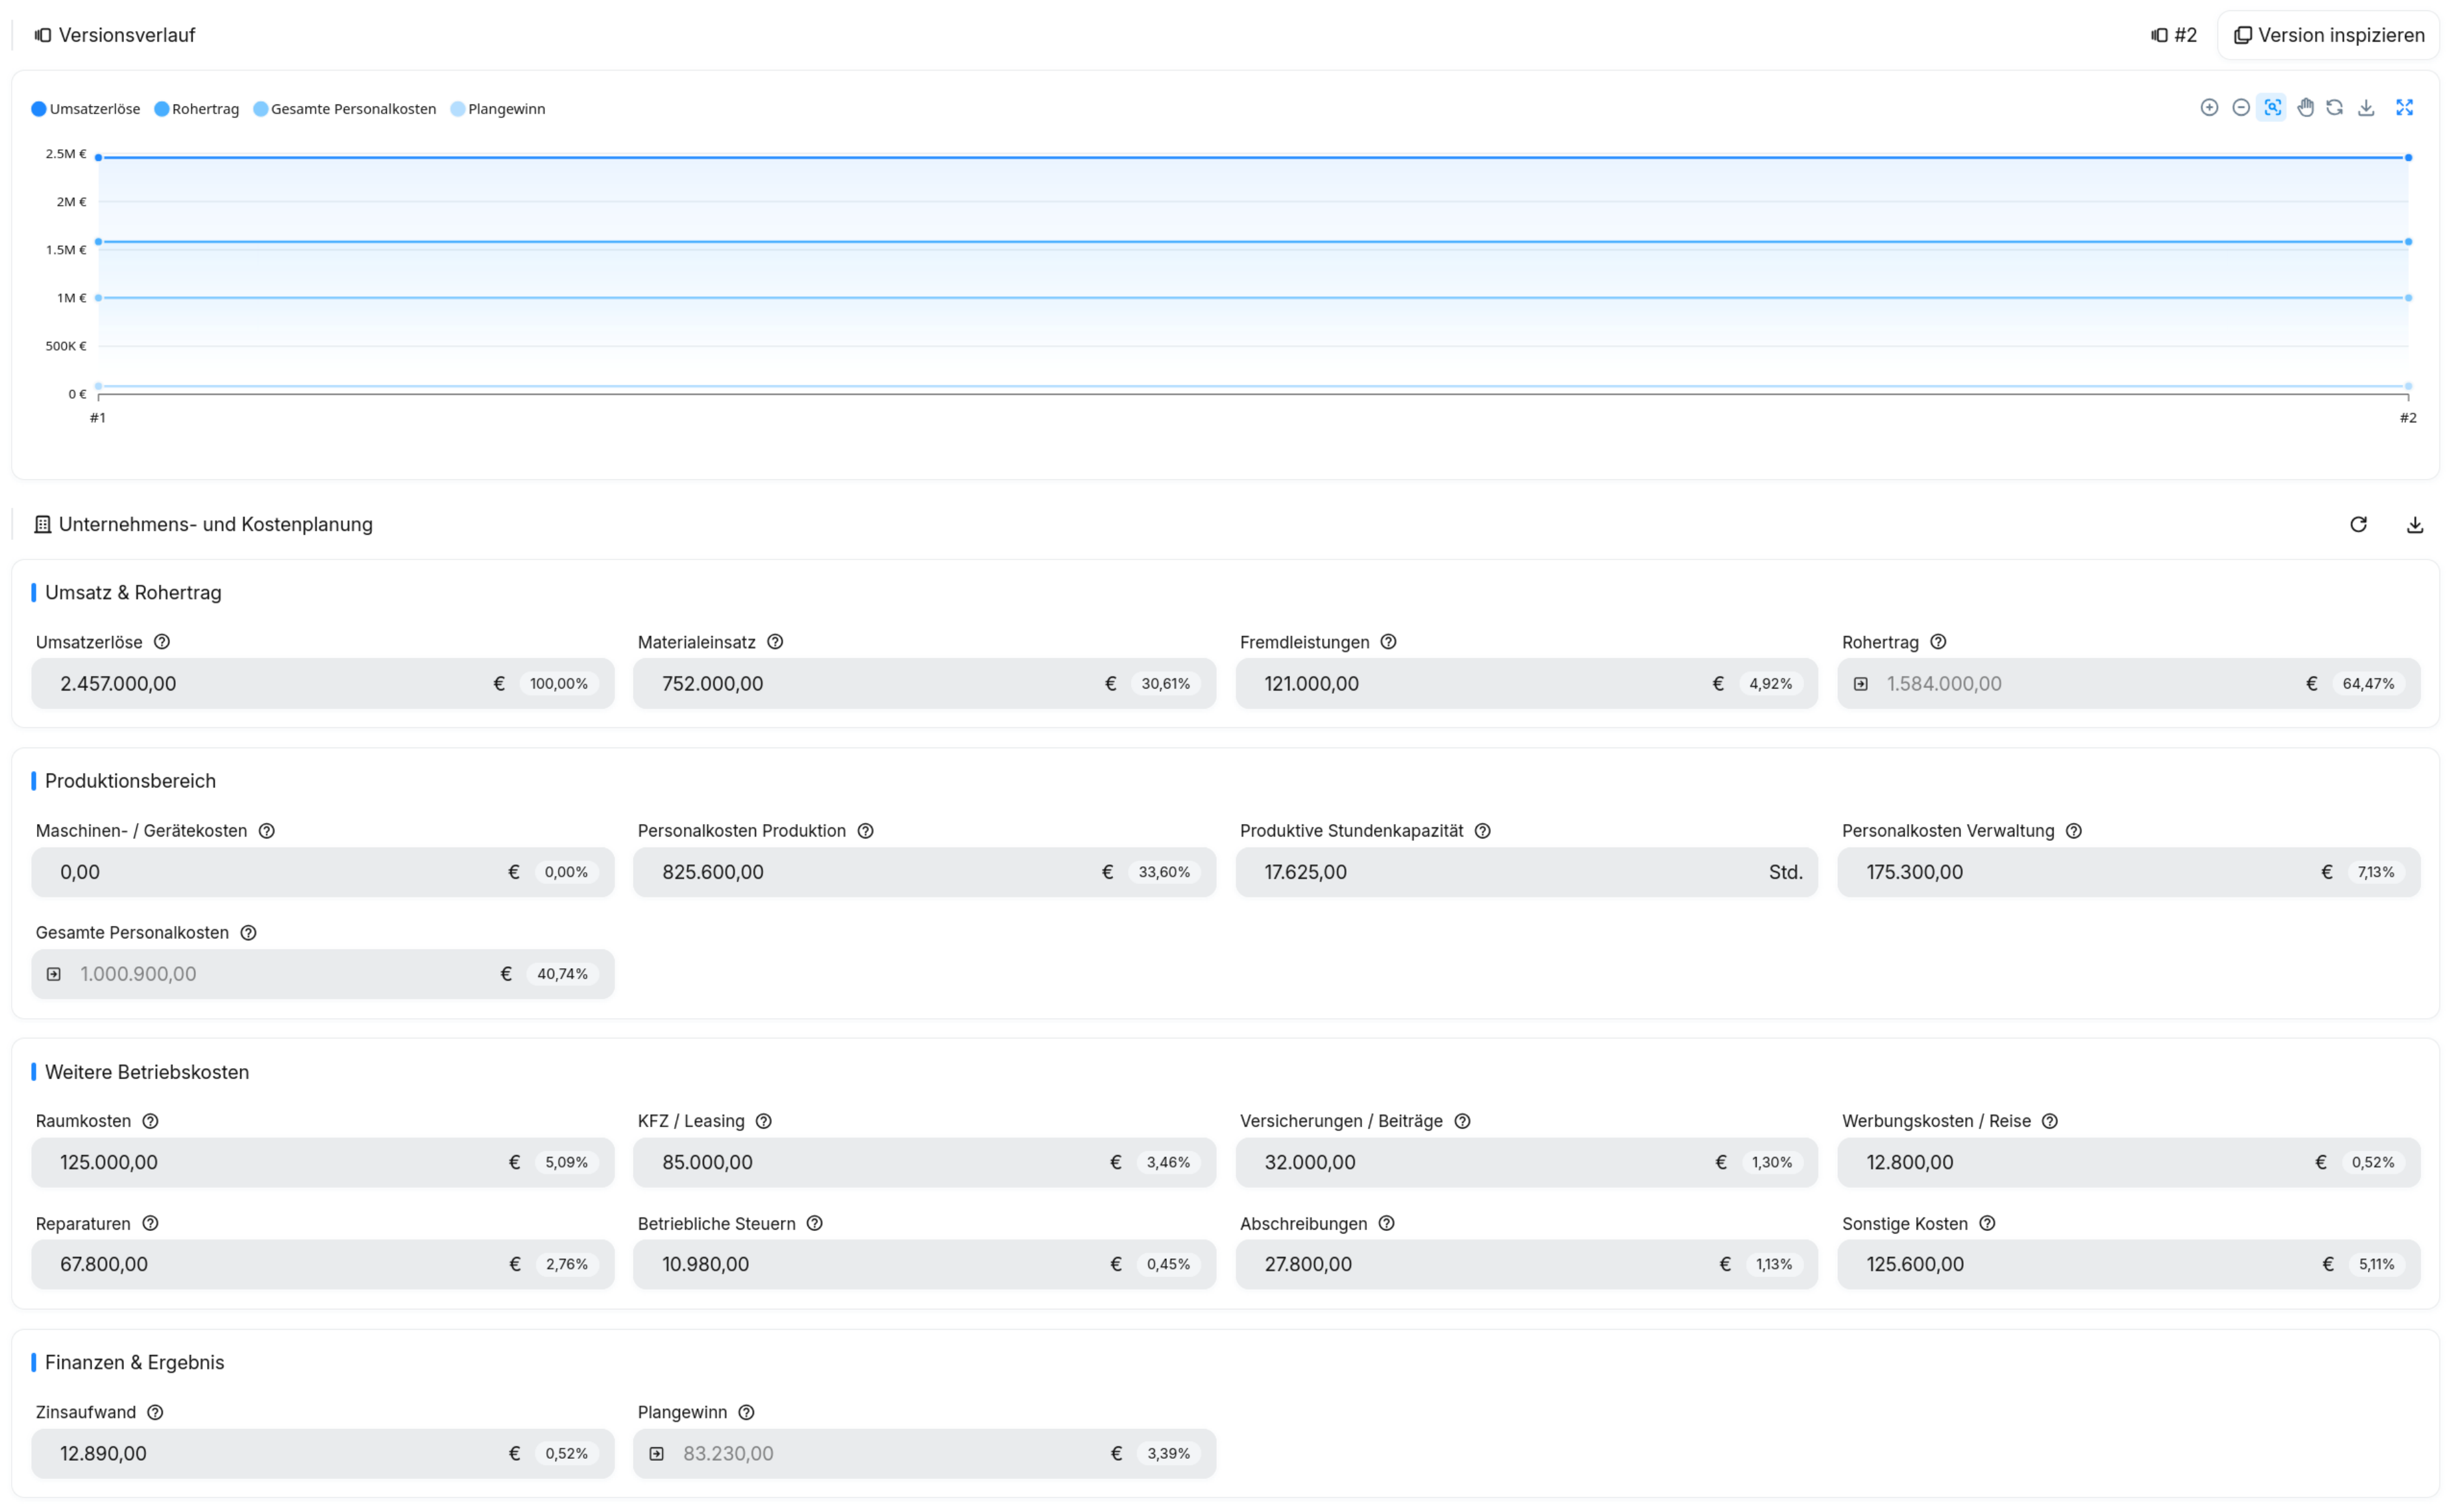
Task: Reset the chart zoom
Action: [x=2335, y=108]
